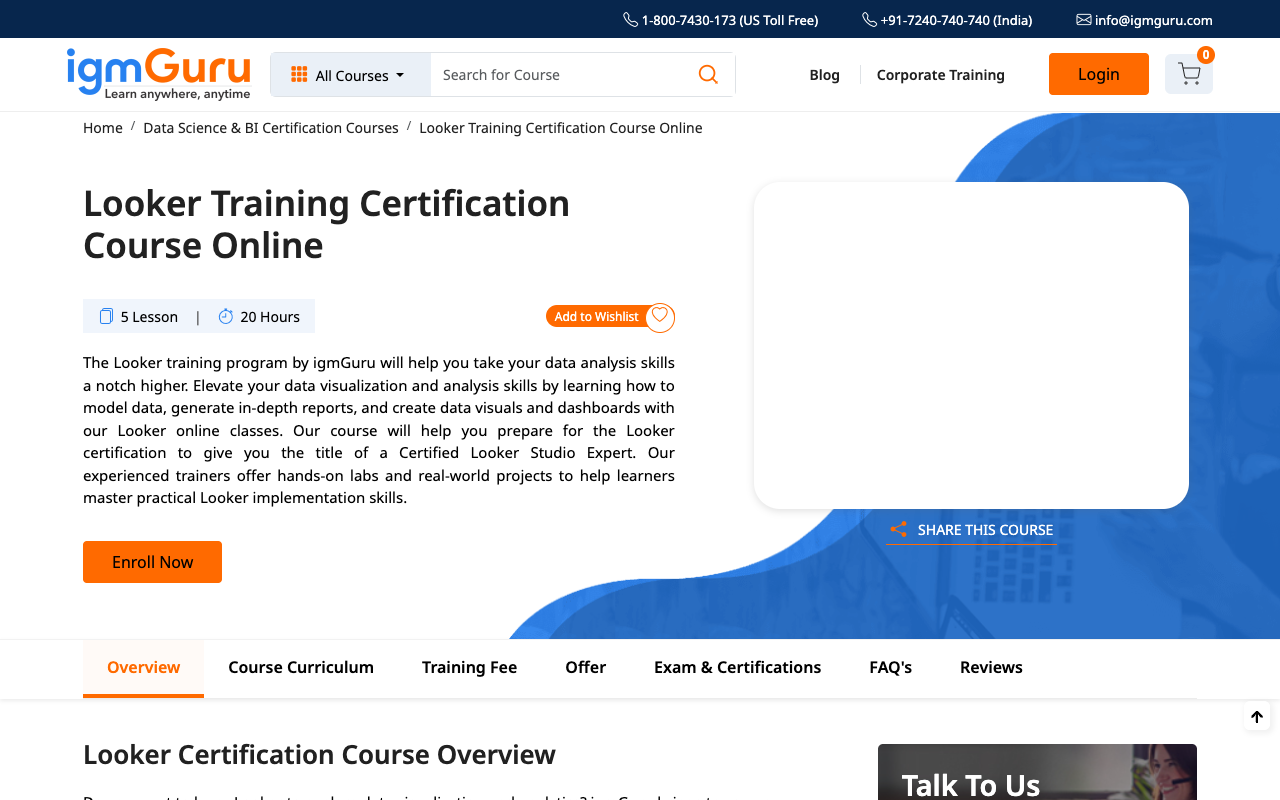
Task: Click the Login button
Action: pyautogui.click(x=1098, y=74)
